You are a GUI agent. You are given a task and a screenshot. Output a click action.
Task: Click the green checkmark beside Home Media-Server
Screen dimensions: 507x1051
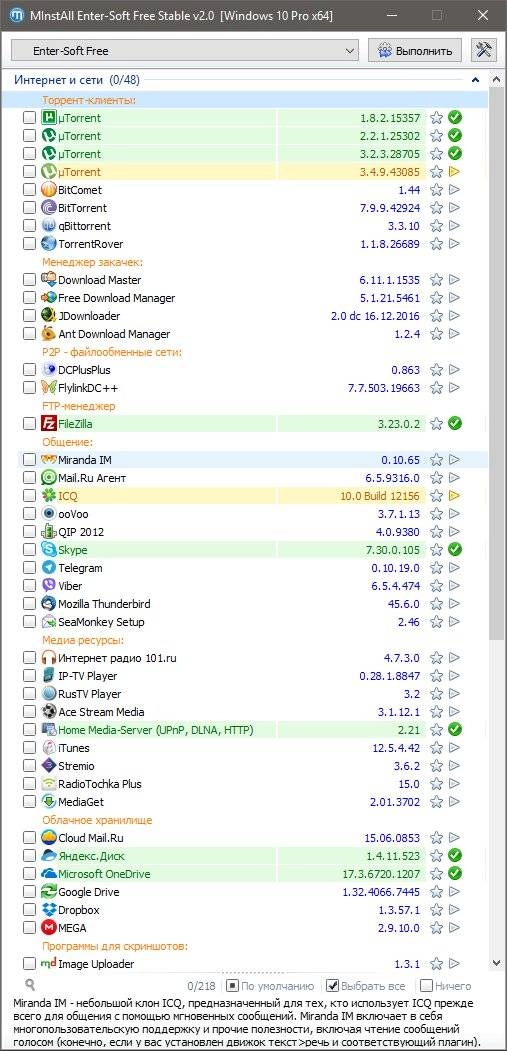455,729
